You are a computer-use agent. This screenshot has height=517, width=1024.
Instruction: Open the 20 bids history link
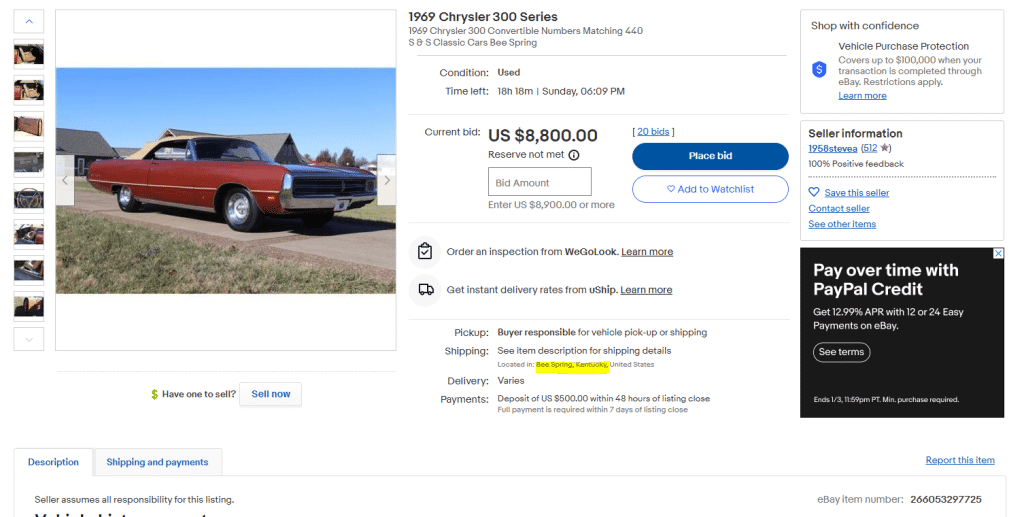coord(652,132)
